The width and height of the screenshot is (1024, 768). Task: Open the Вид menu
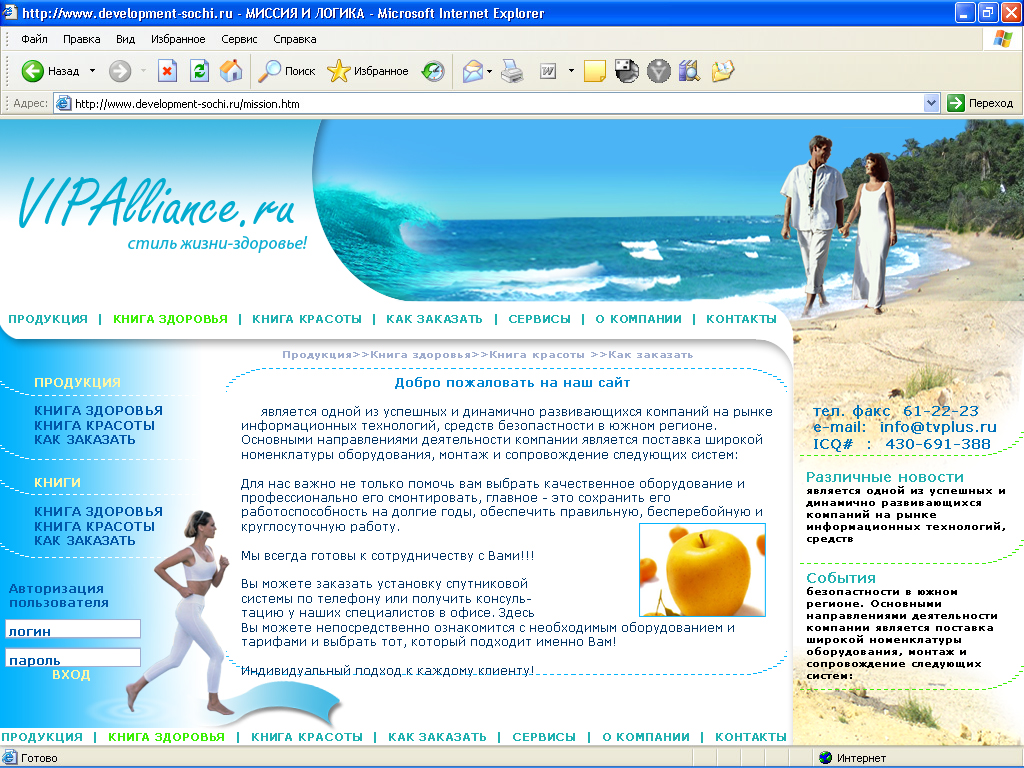pos(125,39)
